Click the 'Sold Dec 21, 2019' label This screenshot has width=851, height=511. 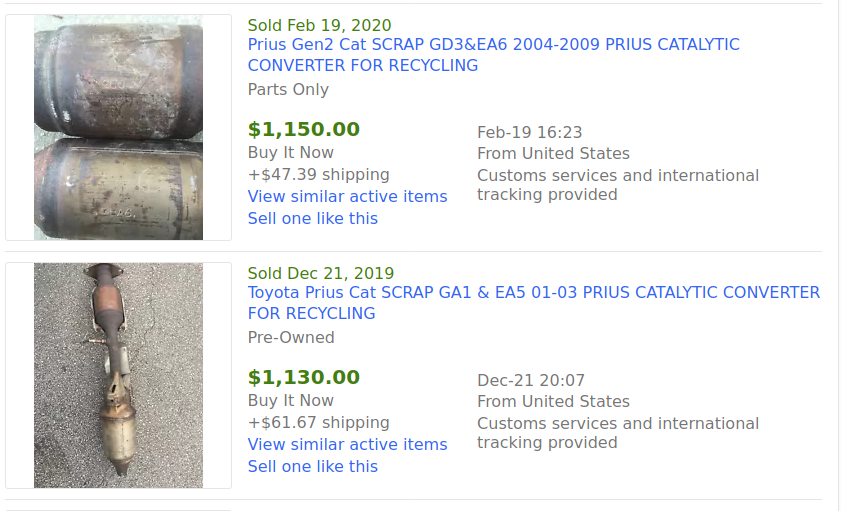(x=320, y=273)
